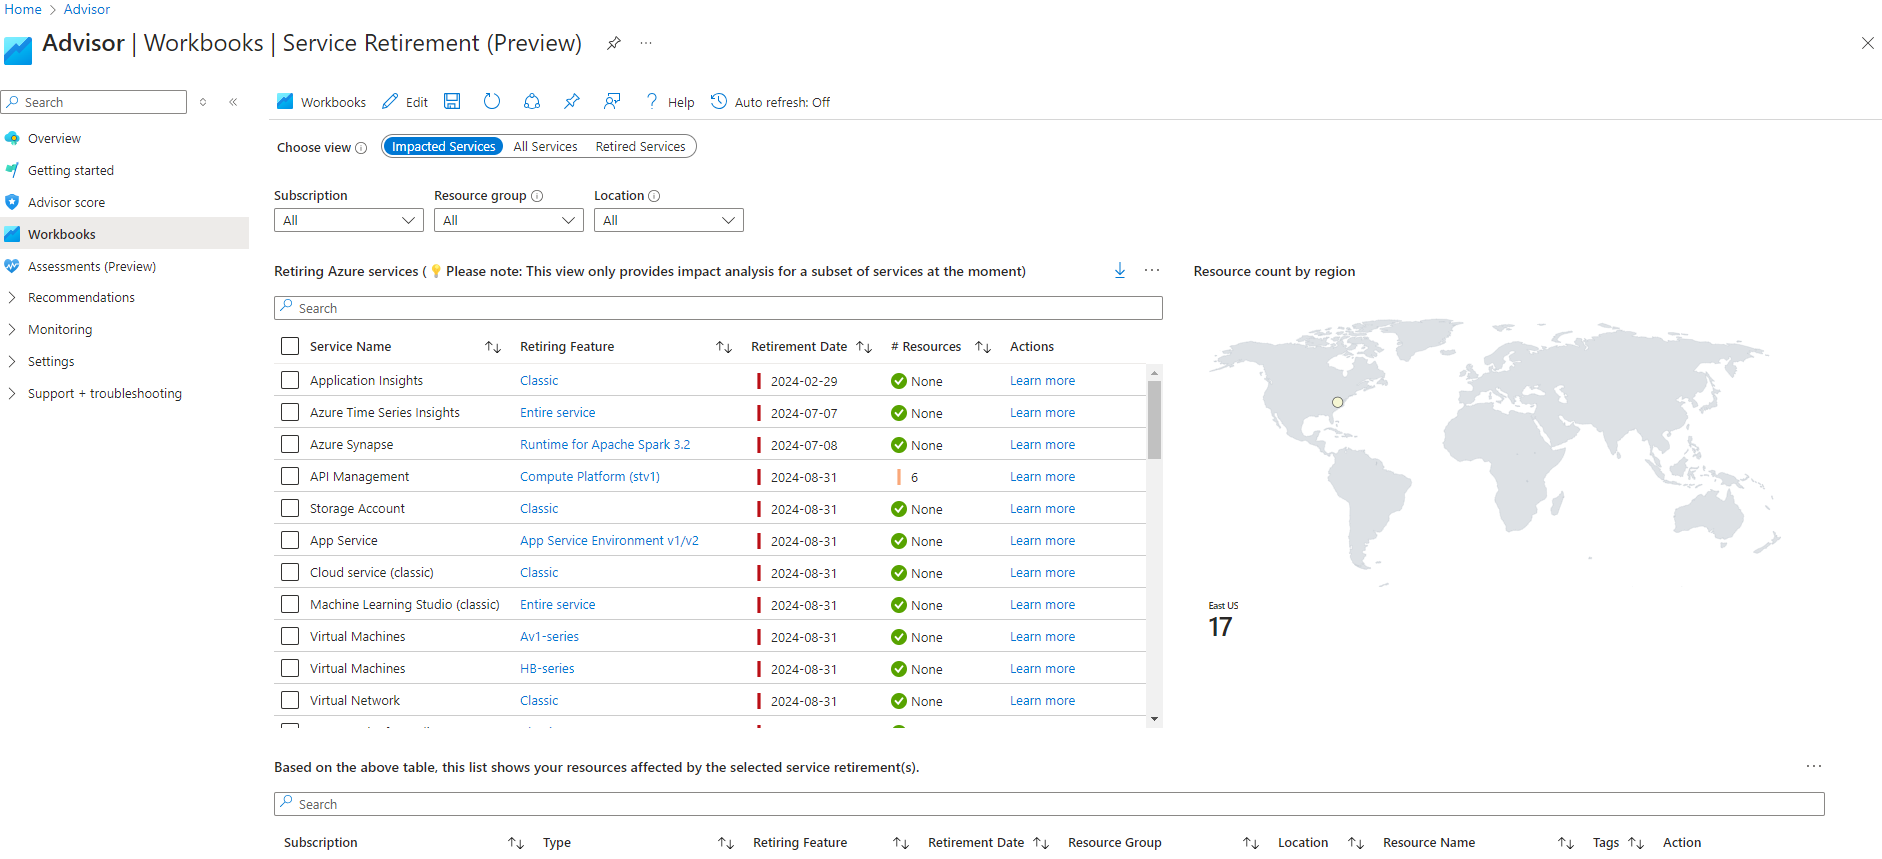Sort bottom table by Subscription
The height and width of the screenshot is (859, 1882).
click(x=516, y=843)
